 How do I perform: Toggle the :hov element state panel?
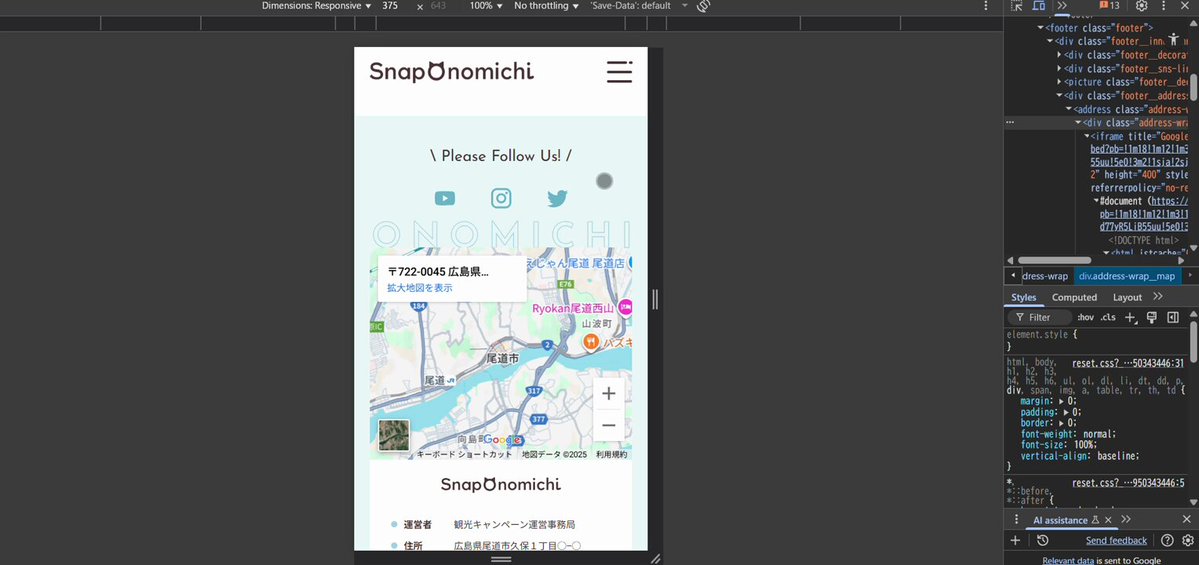[x=1085, y=317]
